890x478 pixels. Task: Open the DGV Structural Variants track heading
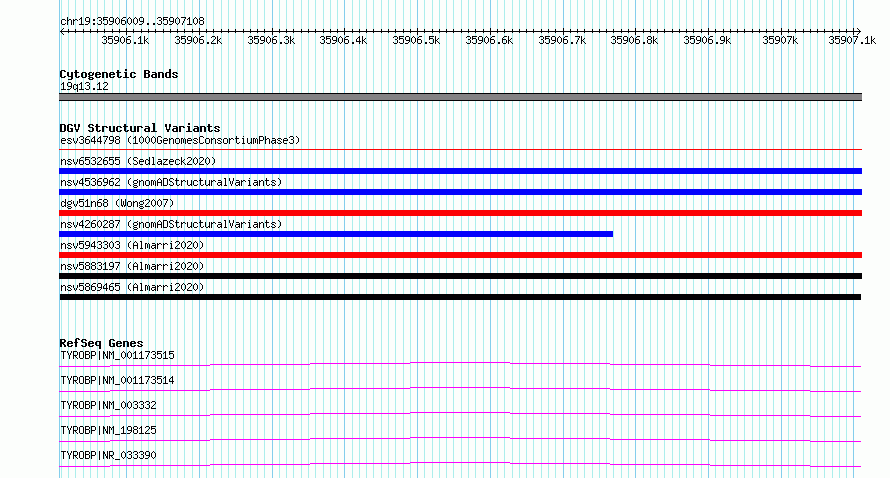140,128
